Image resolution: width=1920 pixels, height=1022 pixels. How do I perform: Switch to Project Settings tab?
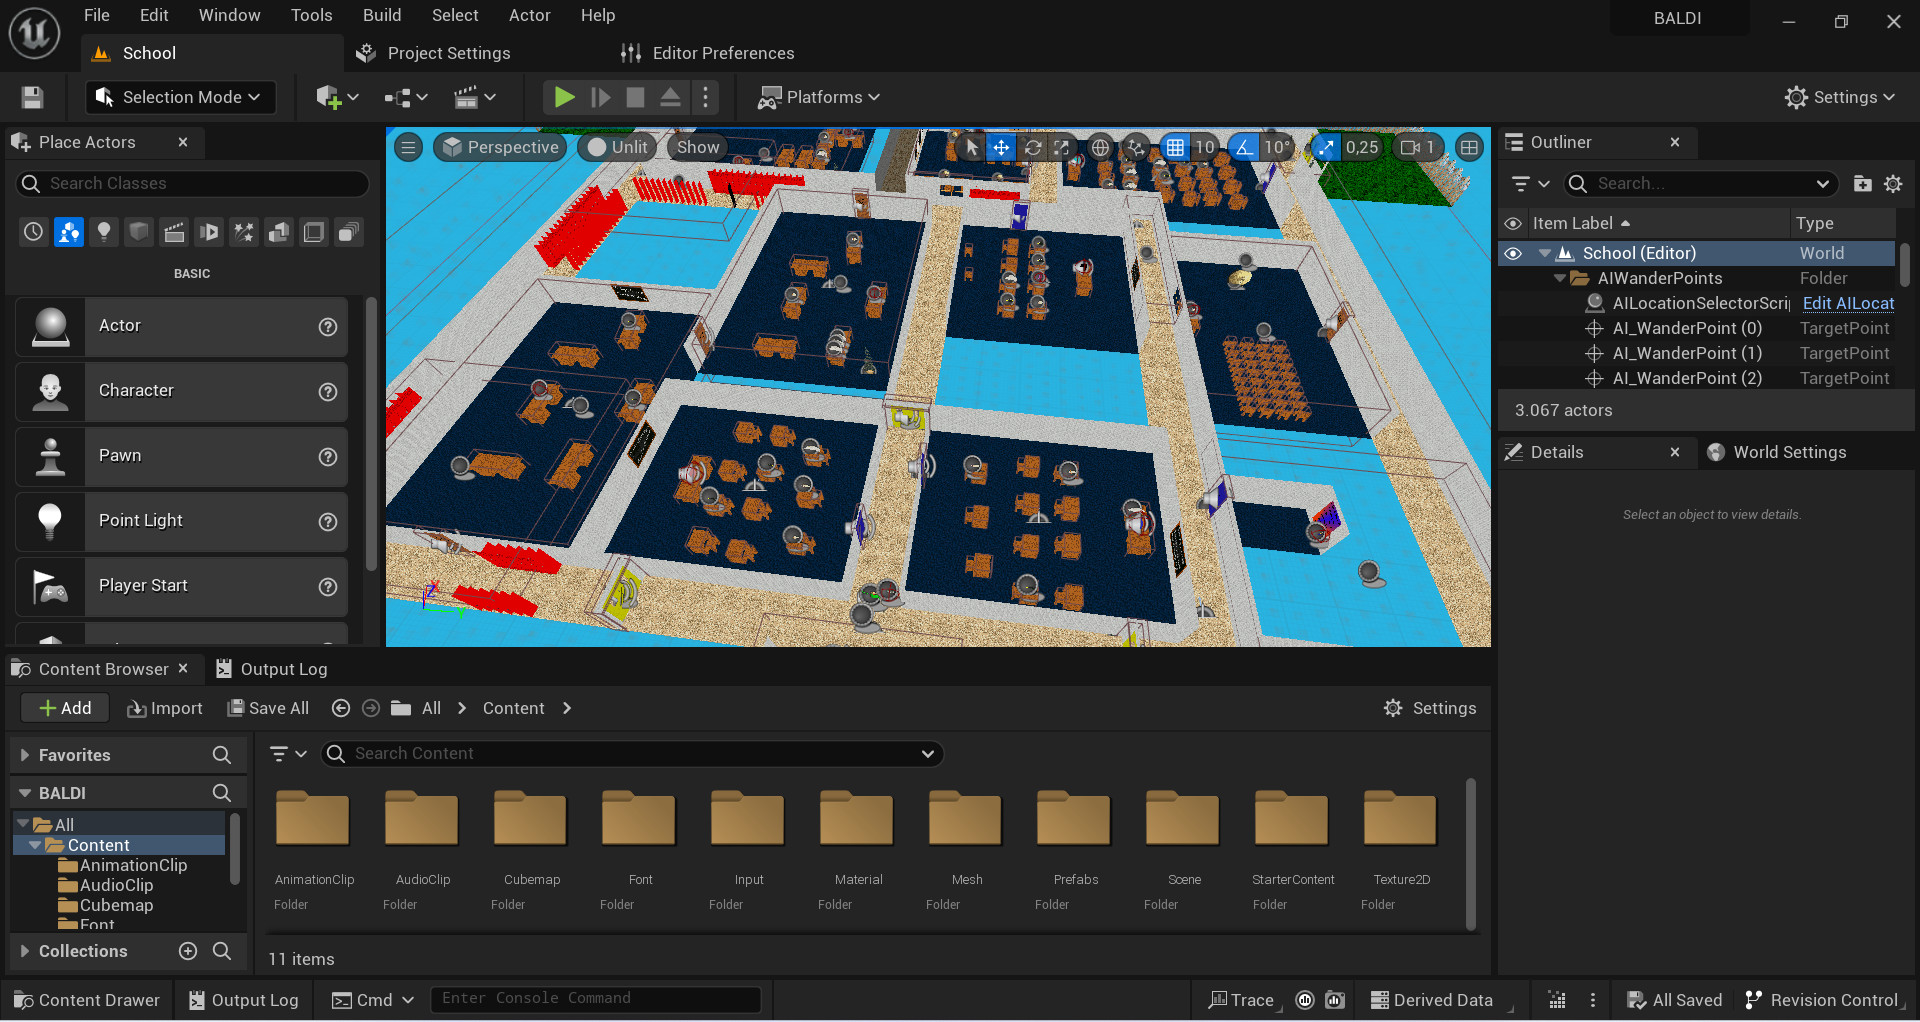pos(435,53)
